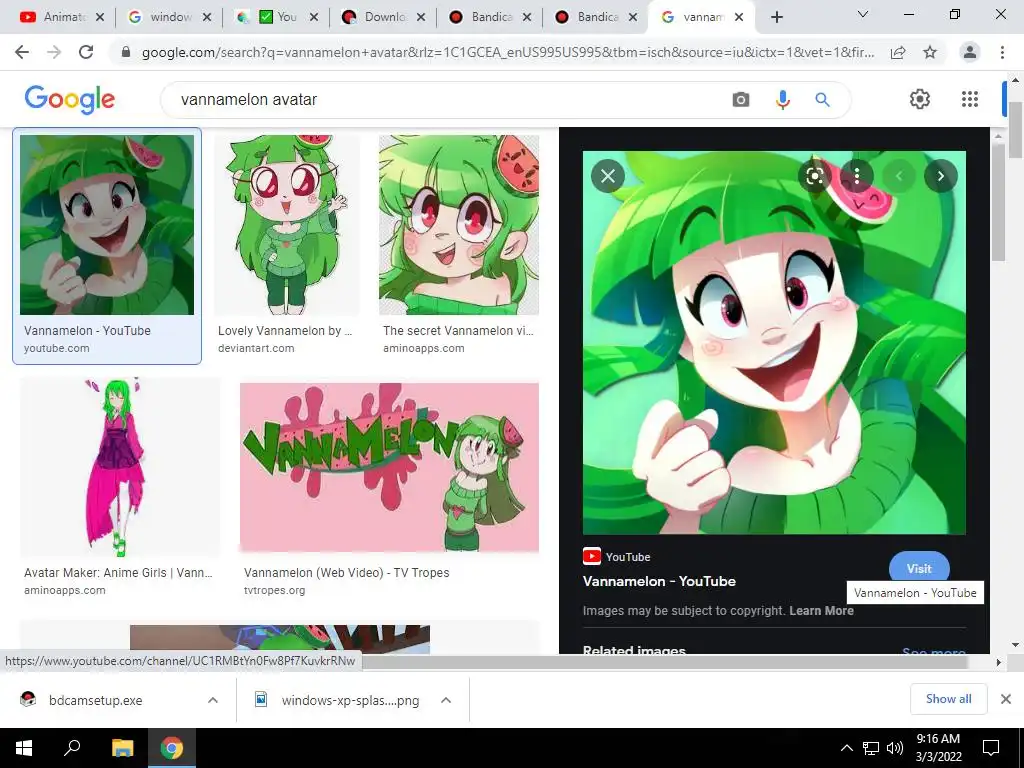Click the address bar URL
The width and height of the screenshot is (1024, 768).
(x=507, y=52)
